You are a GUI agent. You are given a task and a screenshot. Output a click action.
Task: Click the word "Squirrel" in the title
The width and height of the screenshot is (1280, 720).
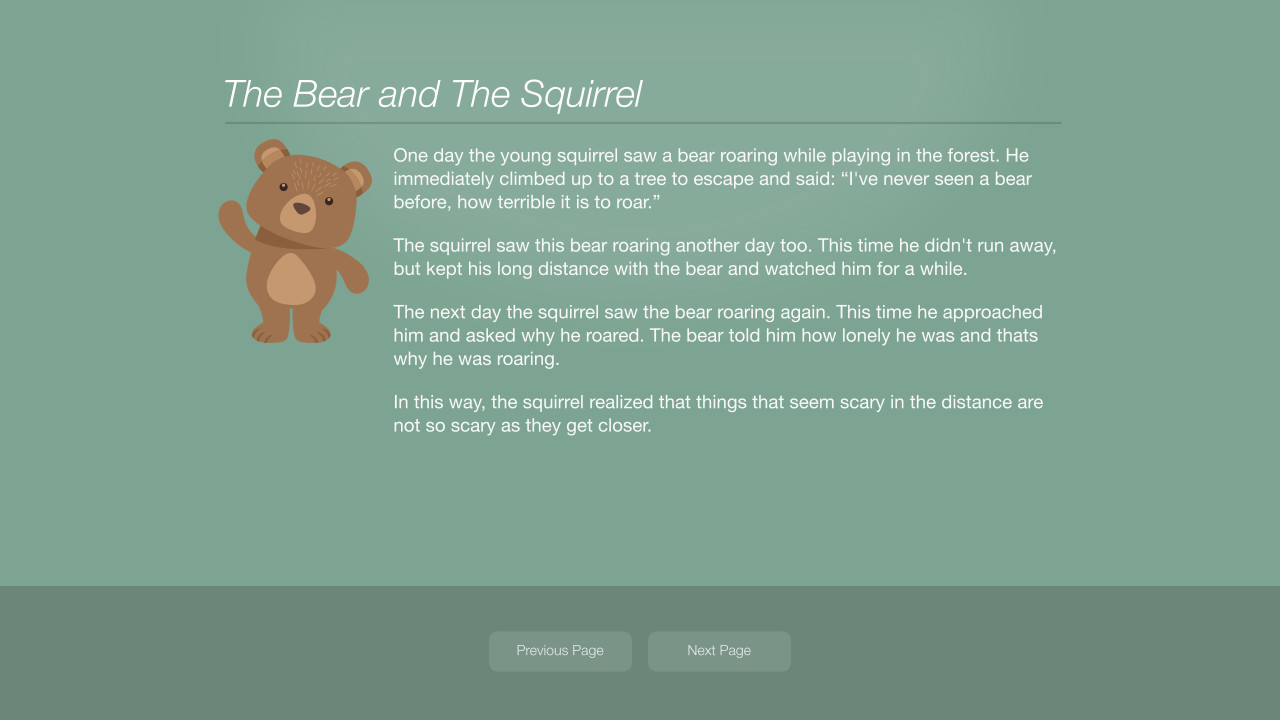click(580, 94)
